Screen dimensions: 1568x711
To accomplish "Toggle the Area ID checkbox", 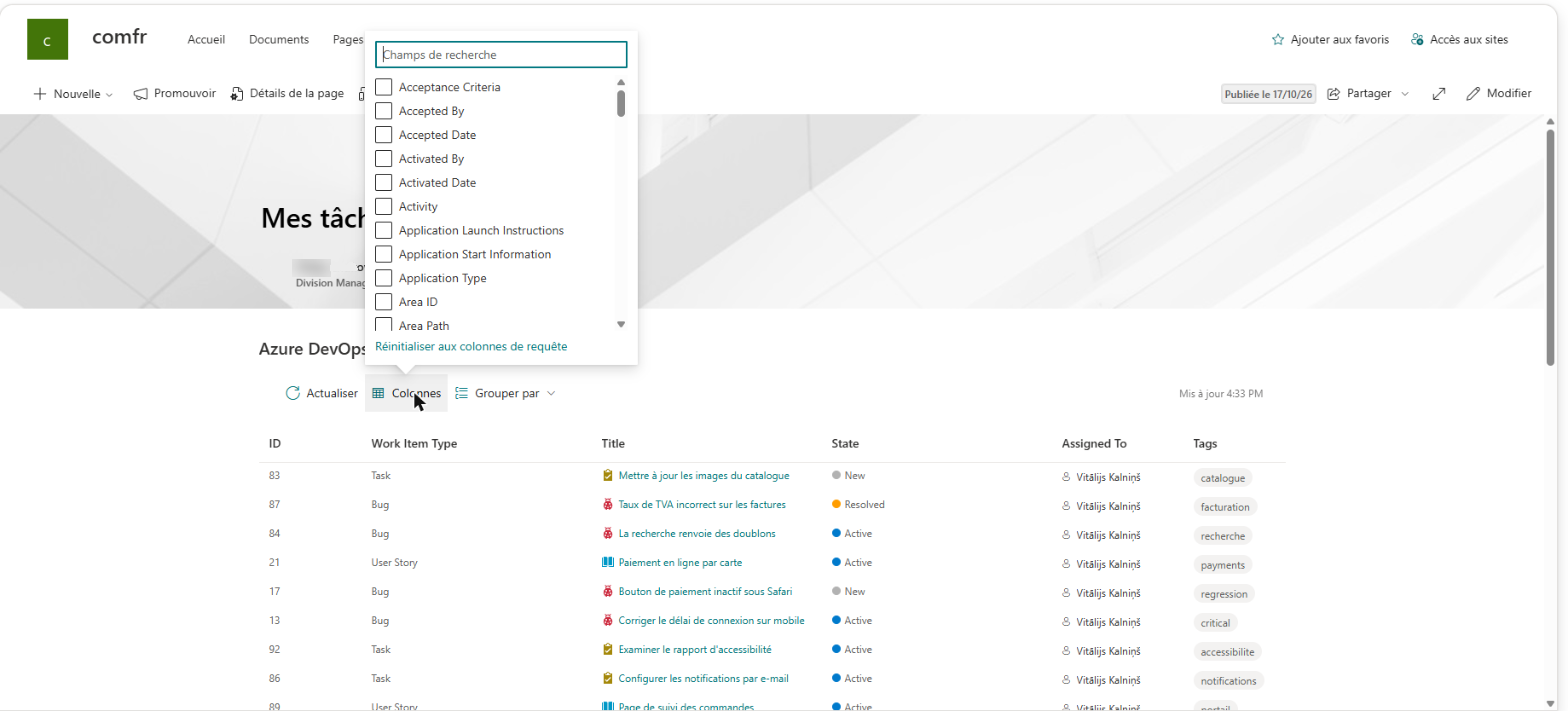I will click(383, 302).
